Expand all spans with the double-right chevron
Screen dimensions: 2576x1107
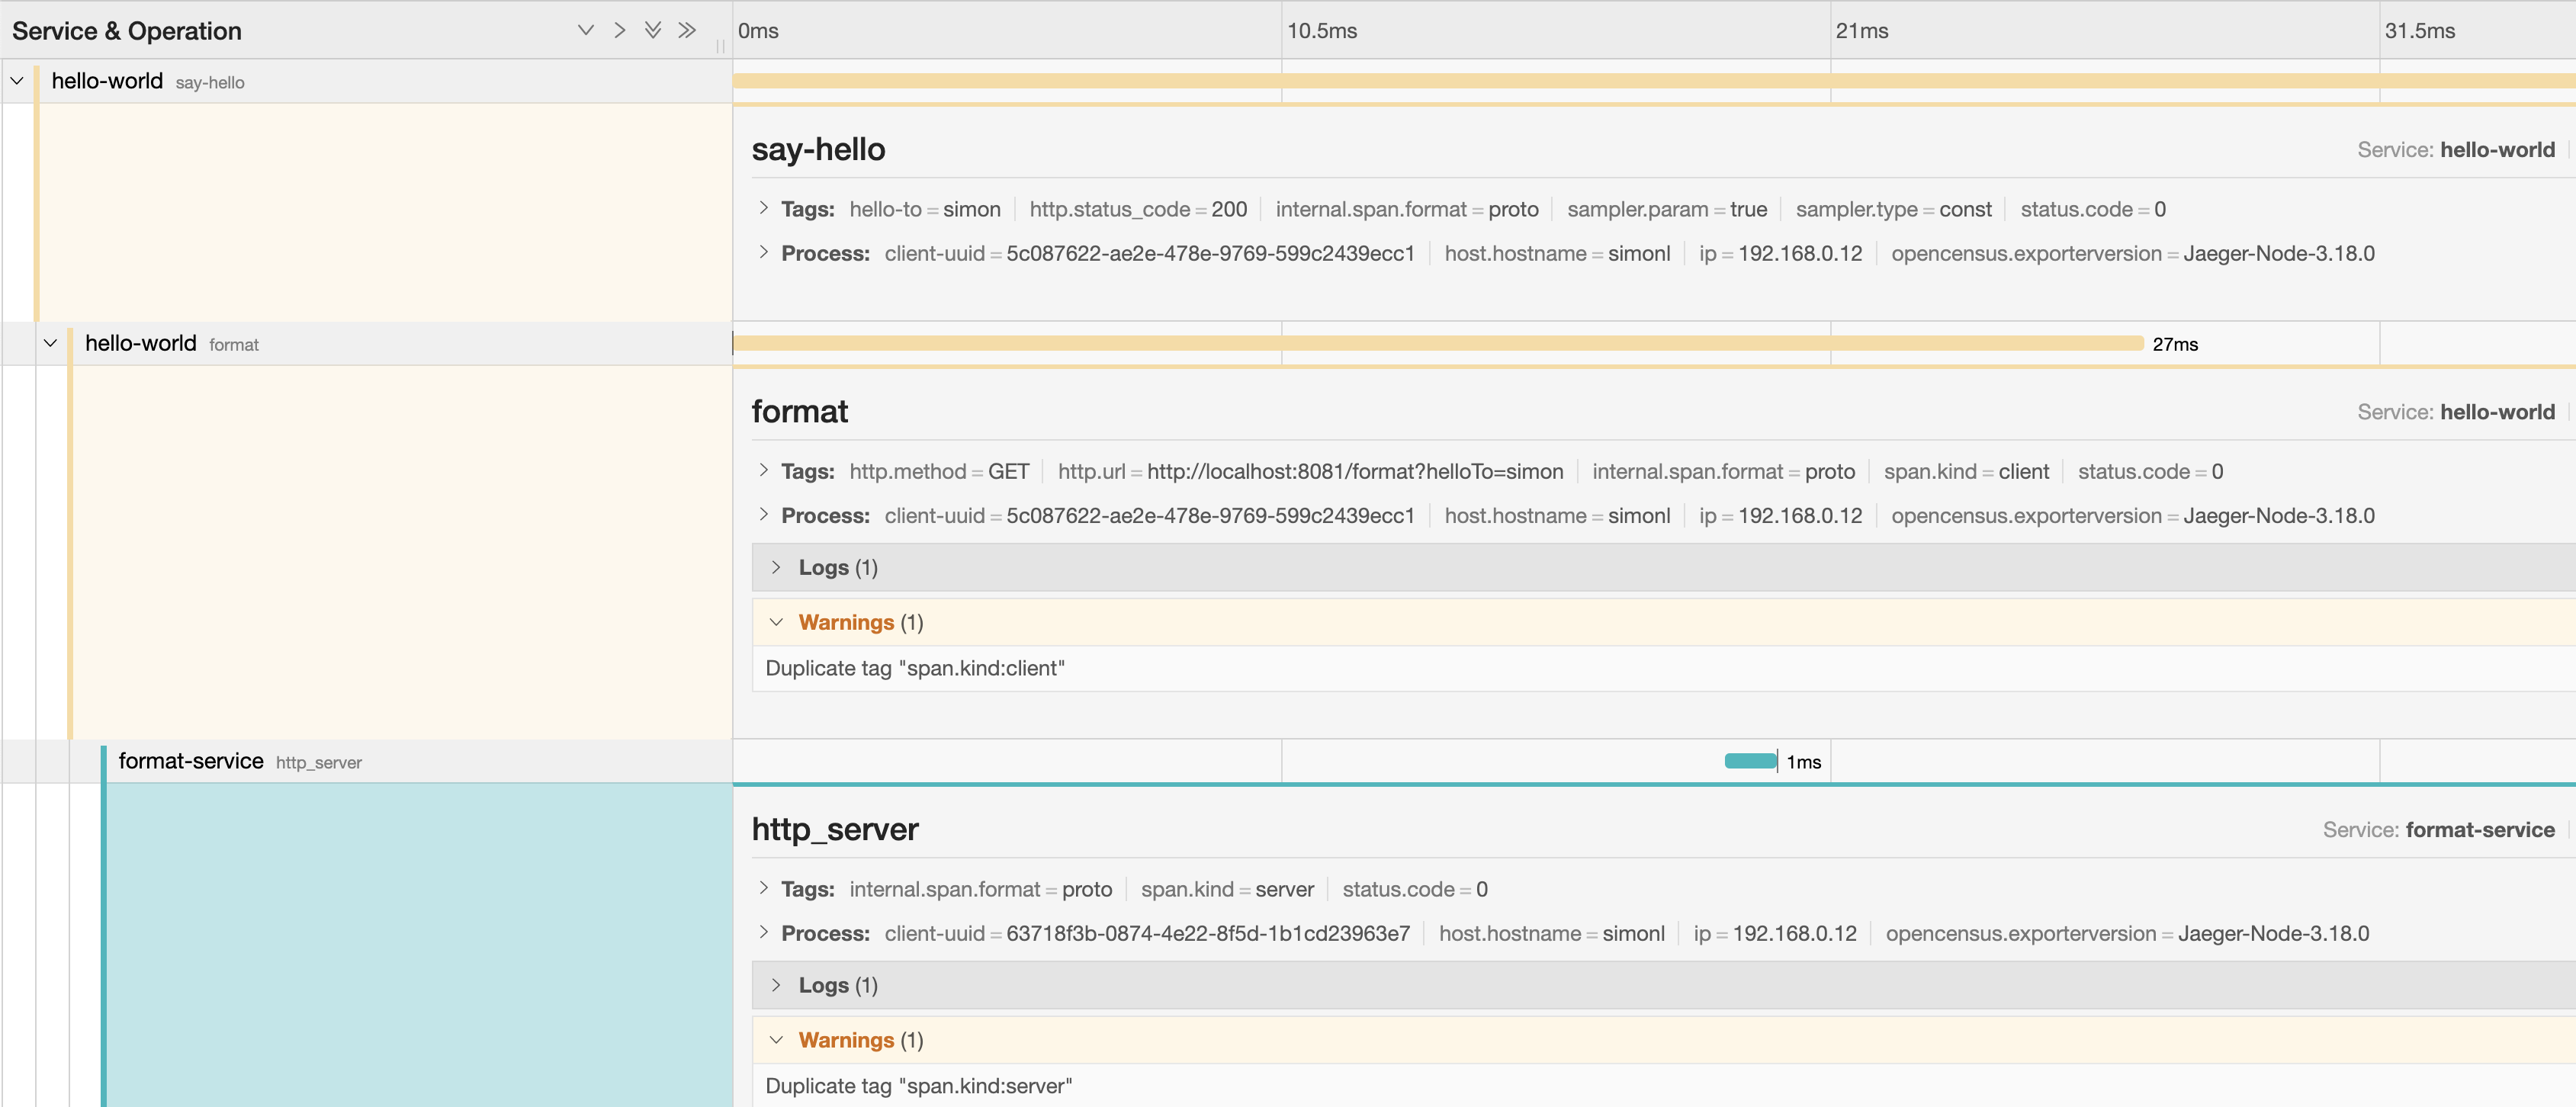click(688, 30)
